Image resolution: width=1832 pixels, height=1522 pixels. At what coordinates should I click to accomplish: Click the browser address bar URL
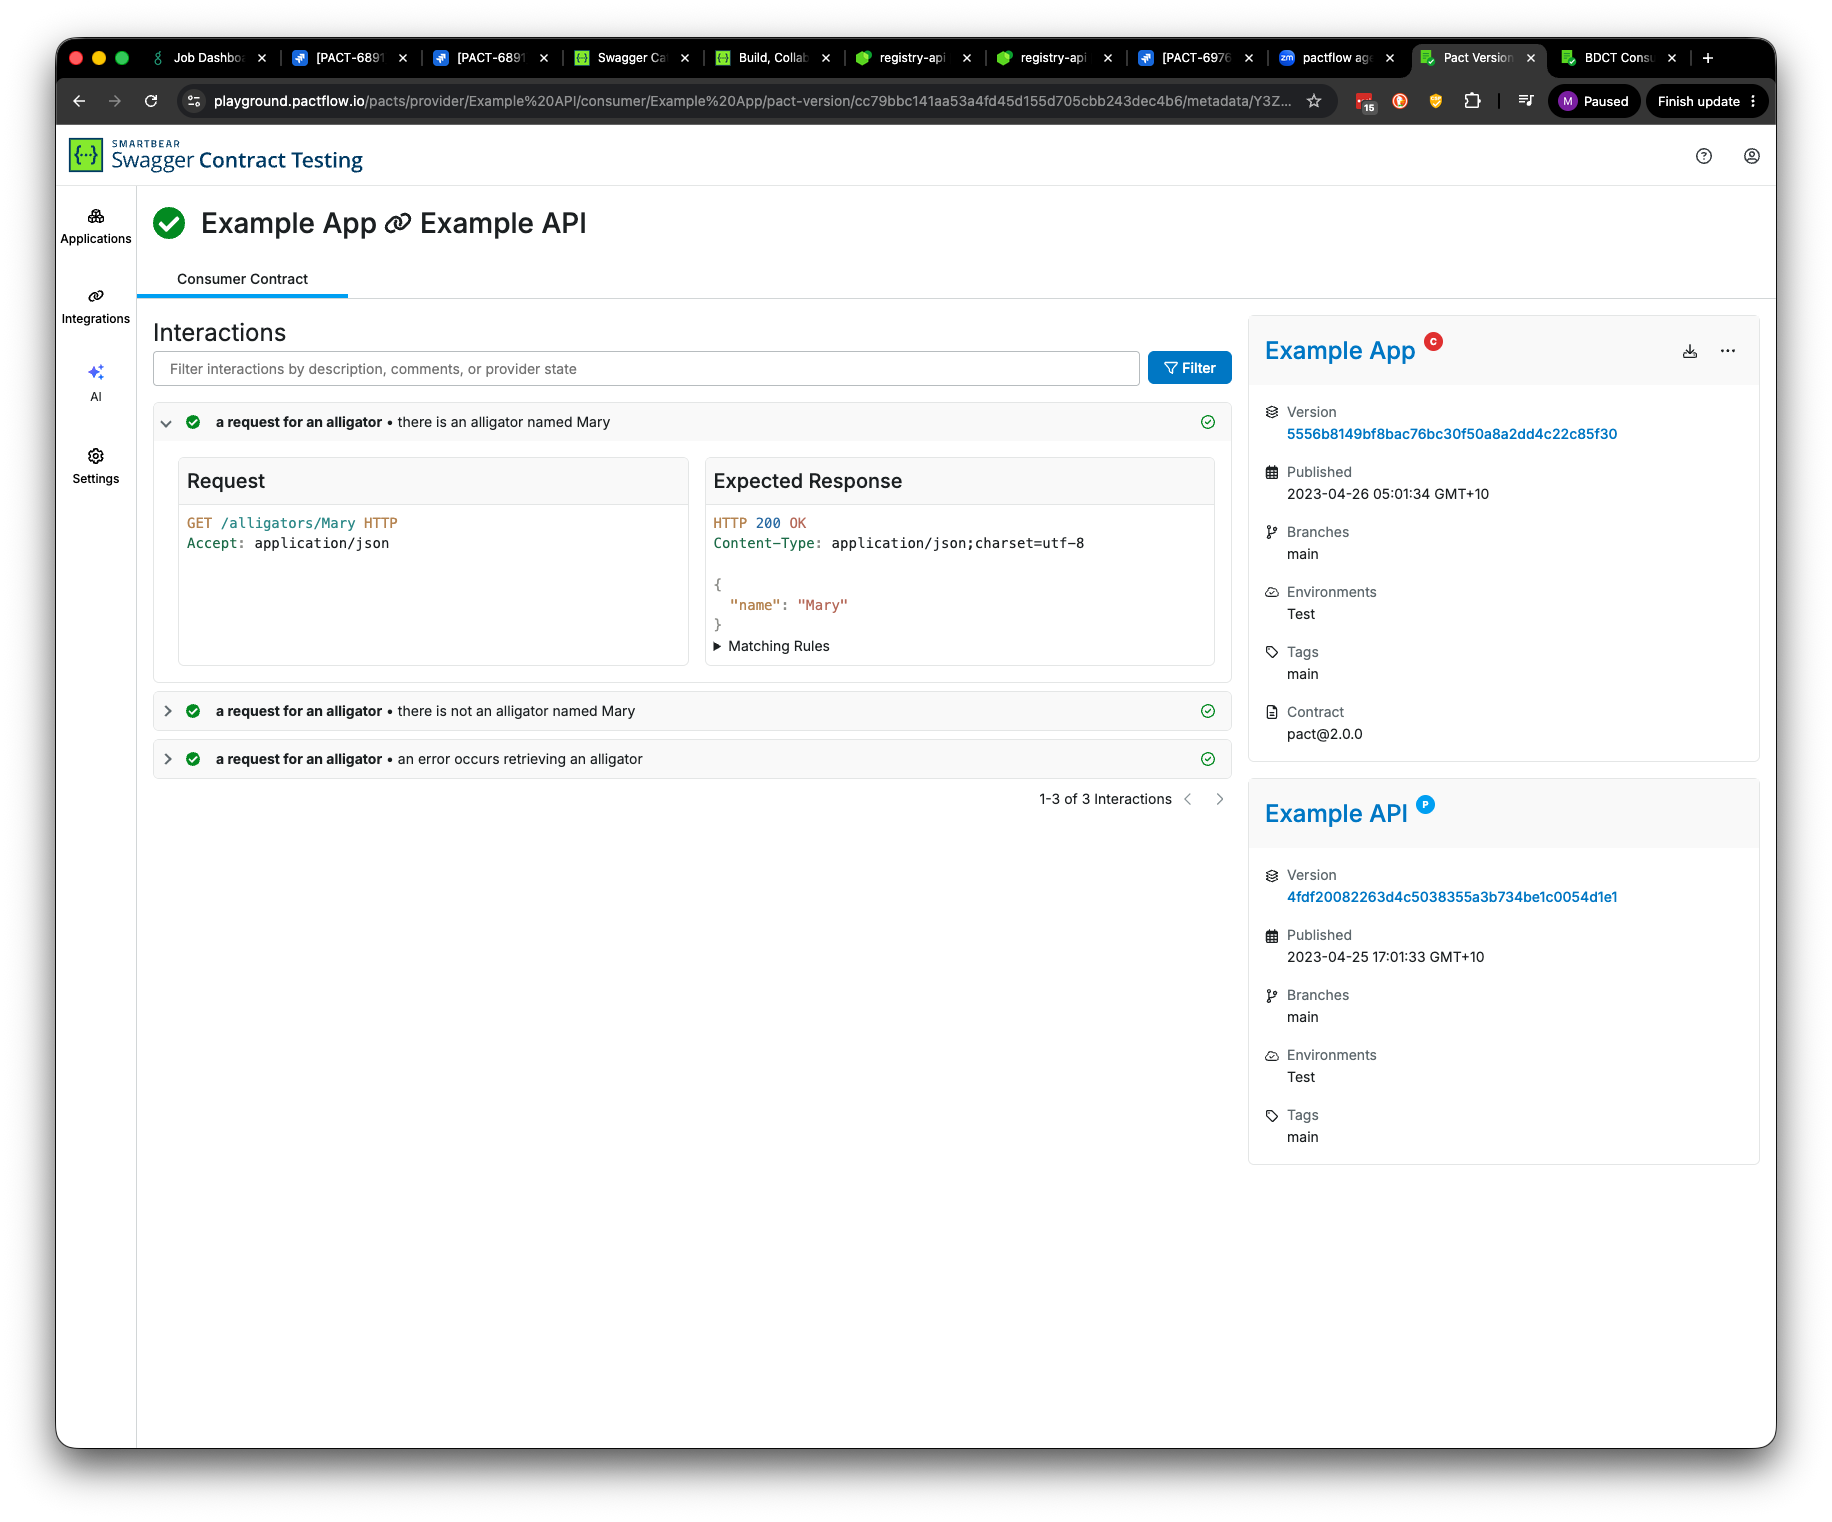pos(752,101)
